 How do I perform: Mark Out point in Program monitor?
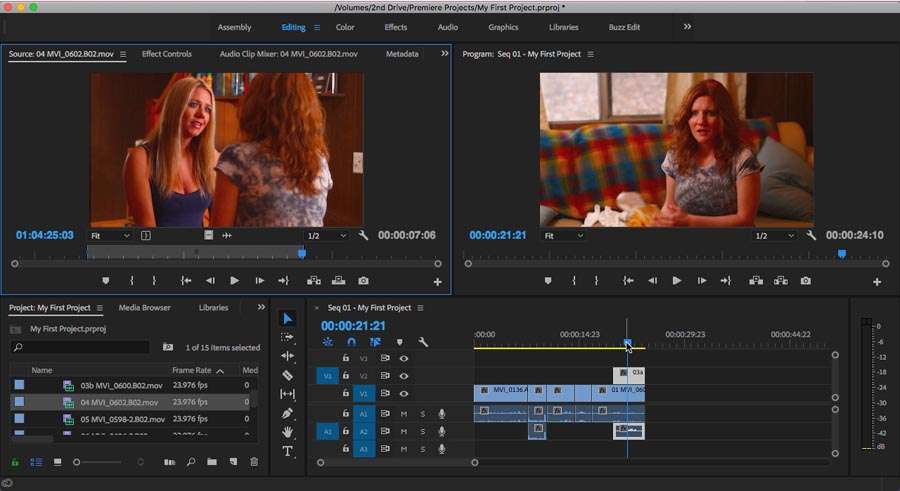[x=596, y=281]
